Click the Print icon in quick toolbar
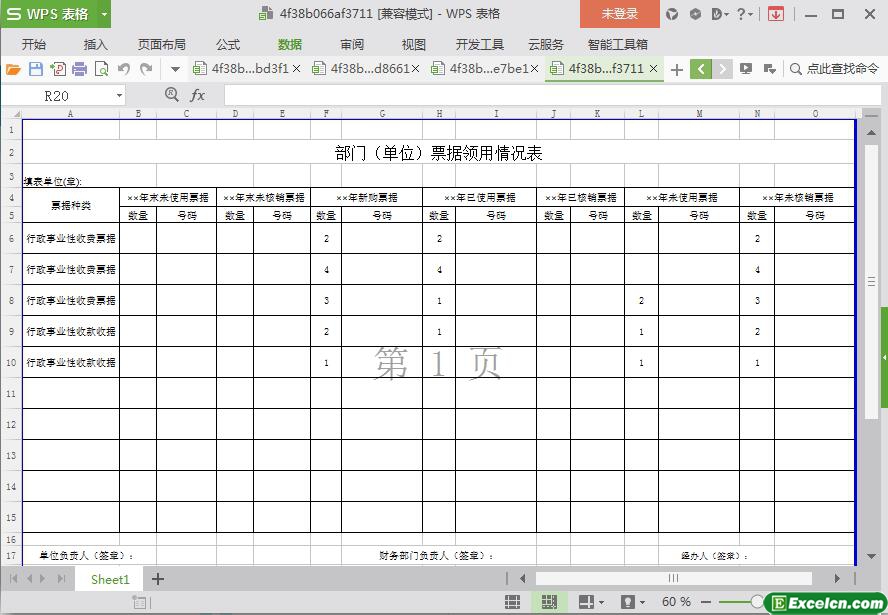 coord(79,69)
